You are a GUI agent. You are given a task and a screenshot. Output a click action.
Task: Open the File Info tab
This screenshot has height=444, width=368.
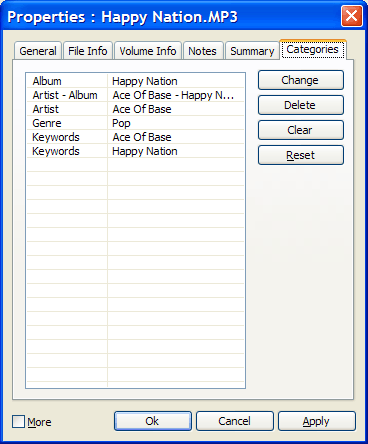88,51
